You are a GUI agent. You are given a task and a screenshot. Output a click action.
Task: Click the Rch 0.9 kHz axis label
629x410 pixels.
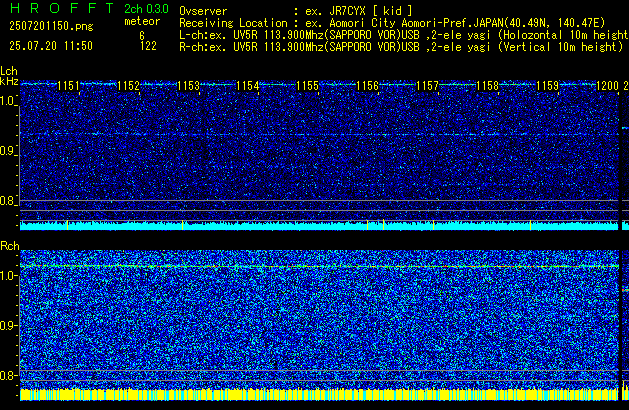pyautogui.click(x=8, y=325)
